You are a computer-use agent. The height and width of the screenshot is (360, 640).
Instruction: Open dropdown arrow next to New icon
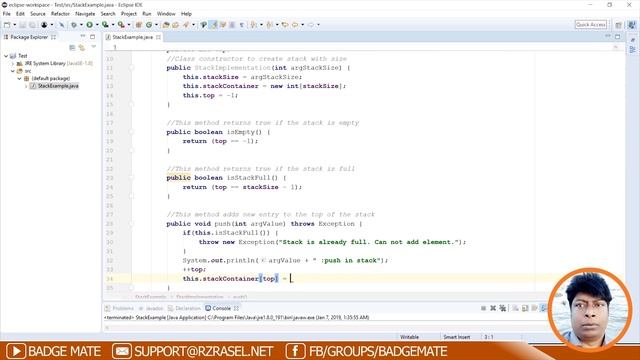[15, 25]
